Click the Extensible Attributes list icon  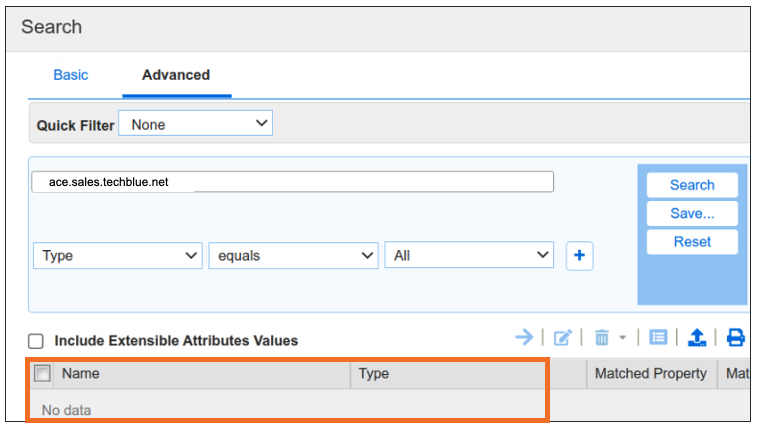658,338
